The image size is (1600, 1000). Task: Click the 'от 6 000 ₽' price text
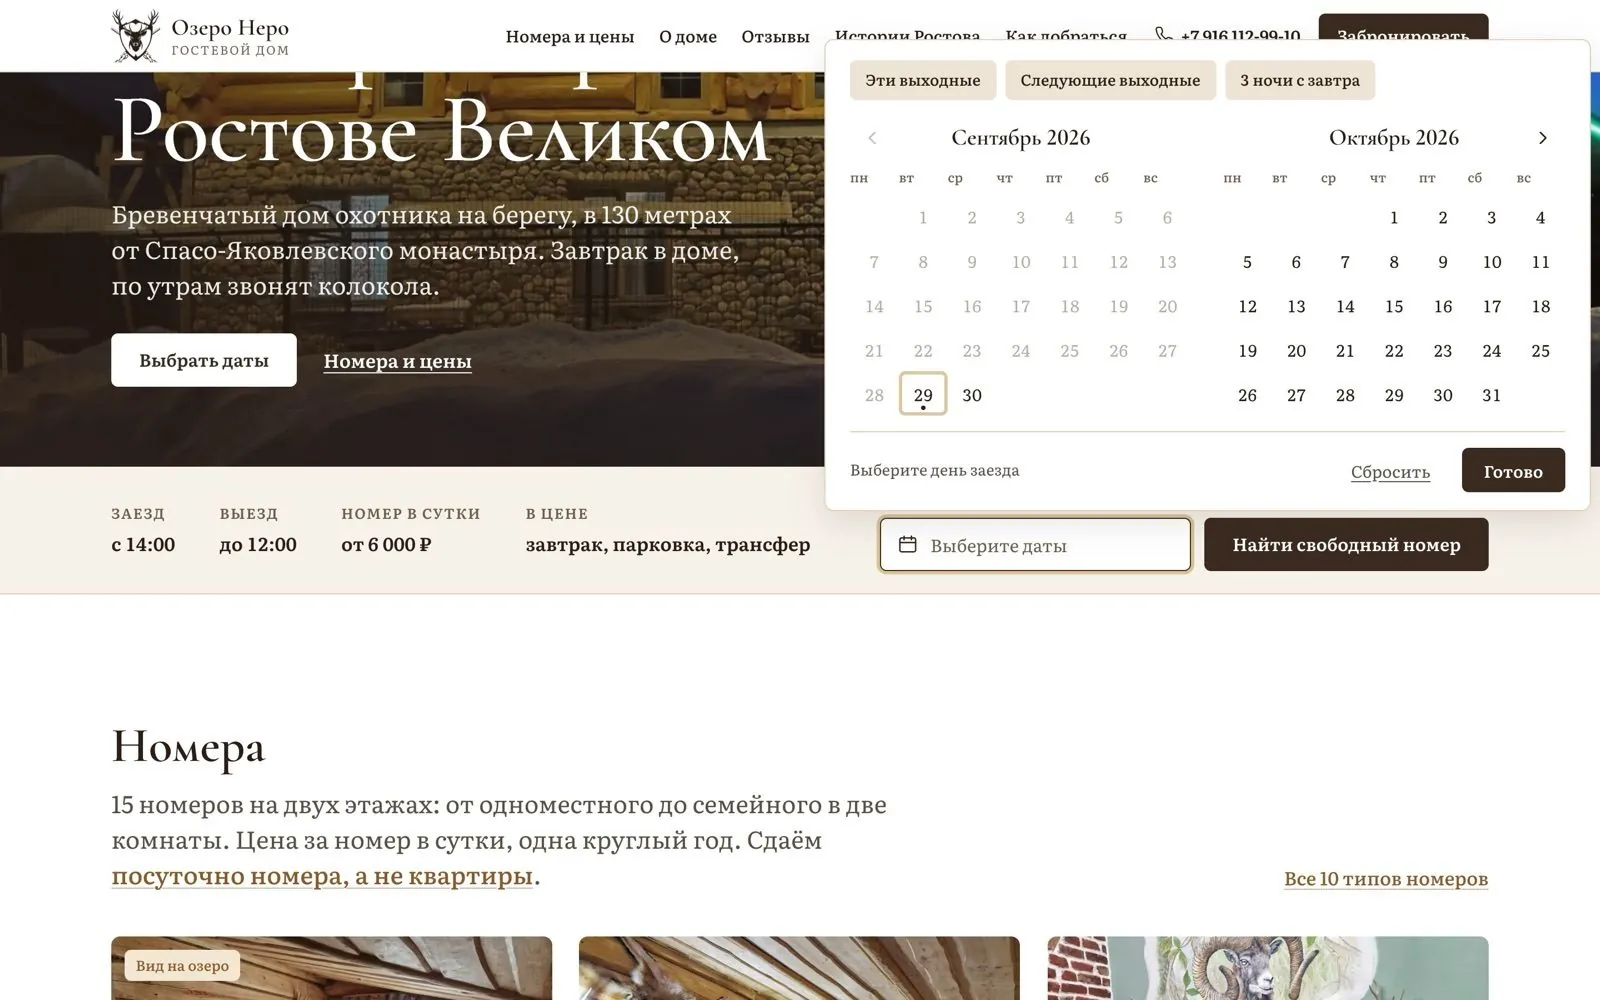click(x=386, y=544)
